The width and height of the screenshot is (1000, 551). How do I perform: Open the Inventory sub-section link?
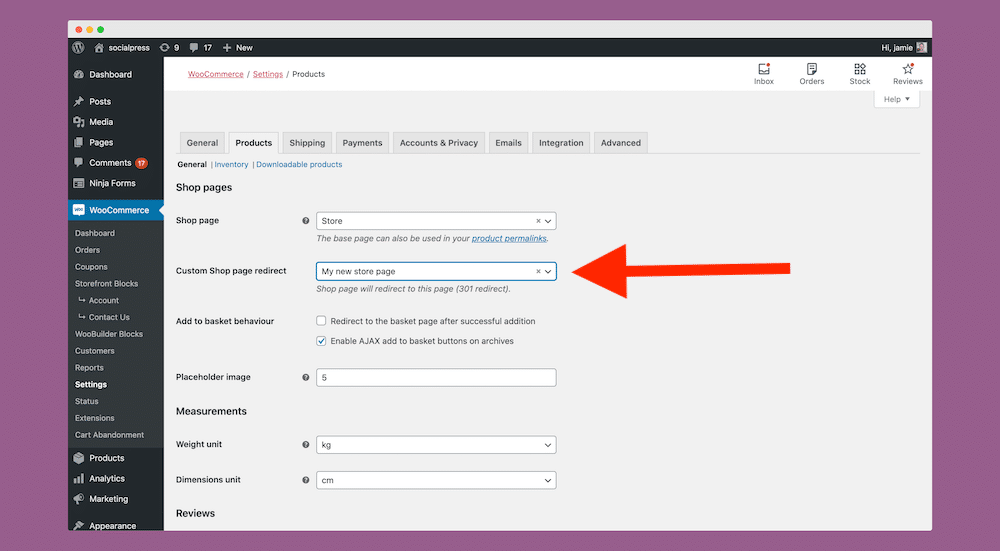click(232, 165)
